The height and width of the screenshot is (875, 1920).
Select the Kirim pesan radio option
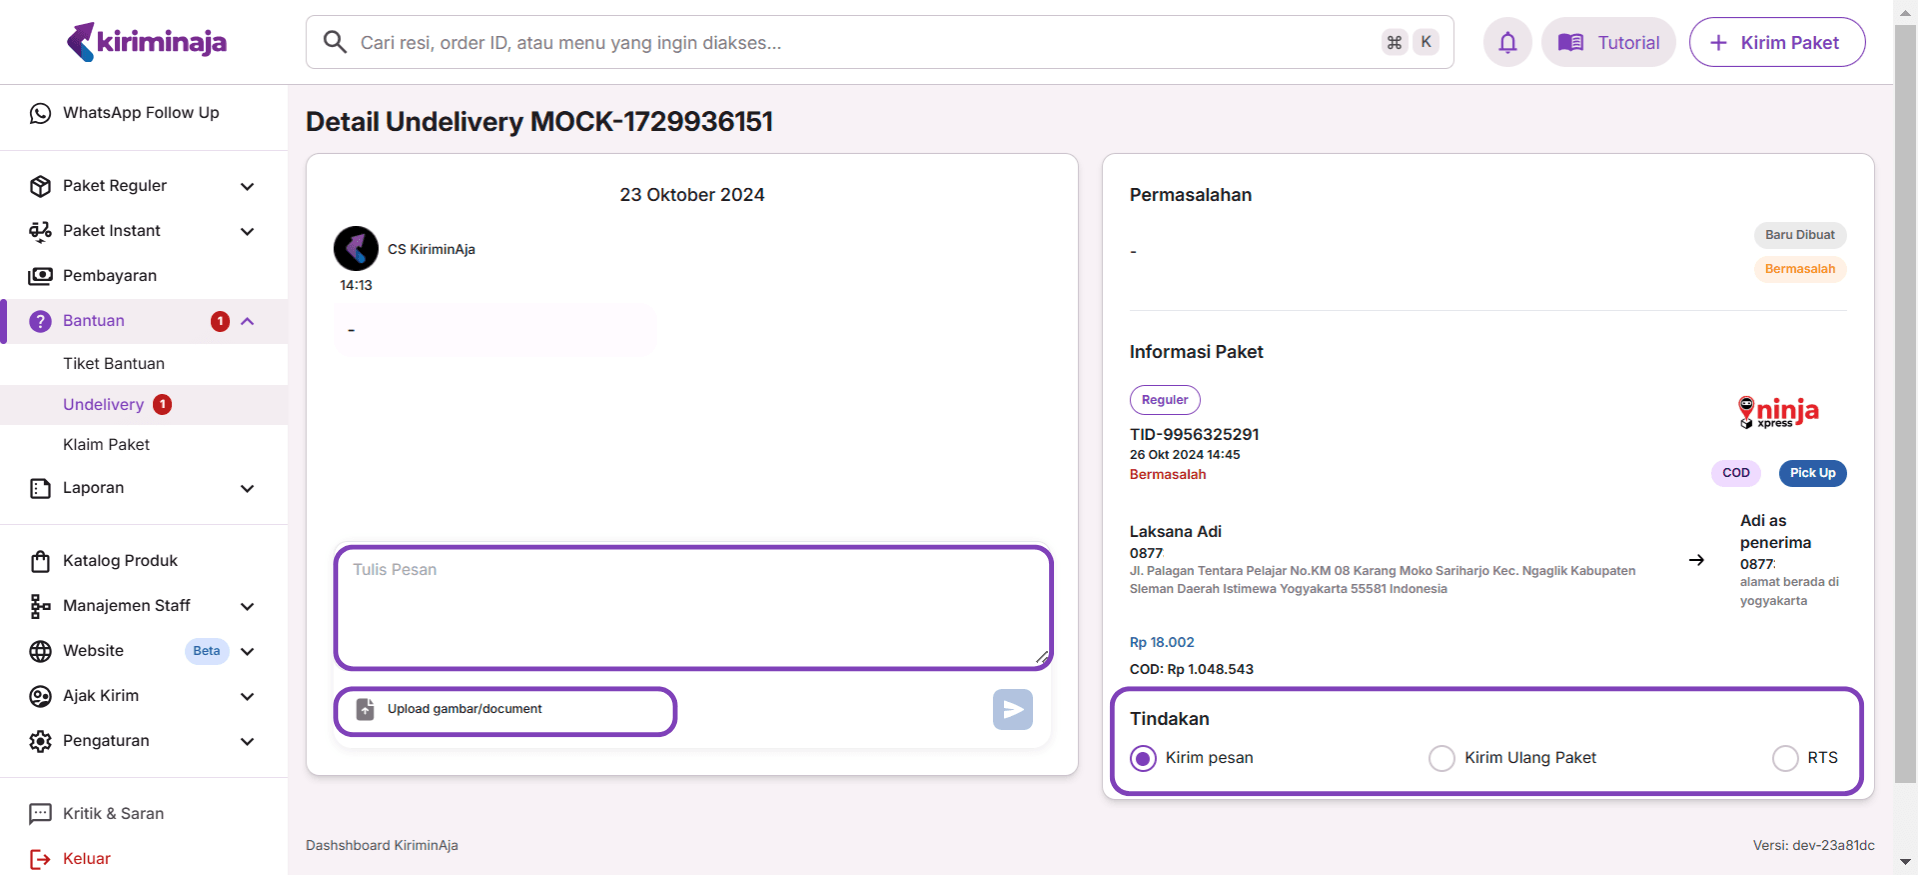pos(1143,758)
